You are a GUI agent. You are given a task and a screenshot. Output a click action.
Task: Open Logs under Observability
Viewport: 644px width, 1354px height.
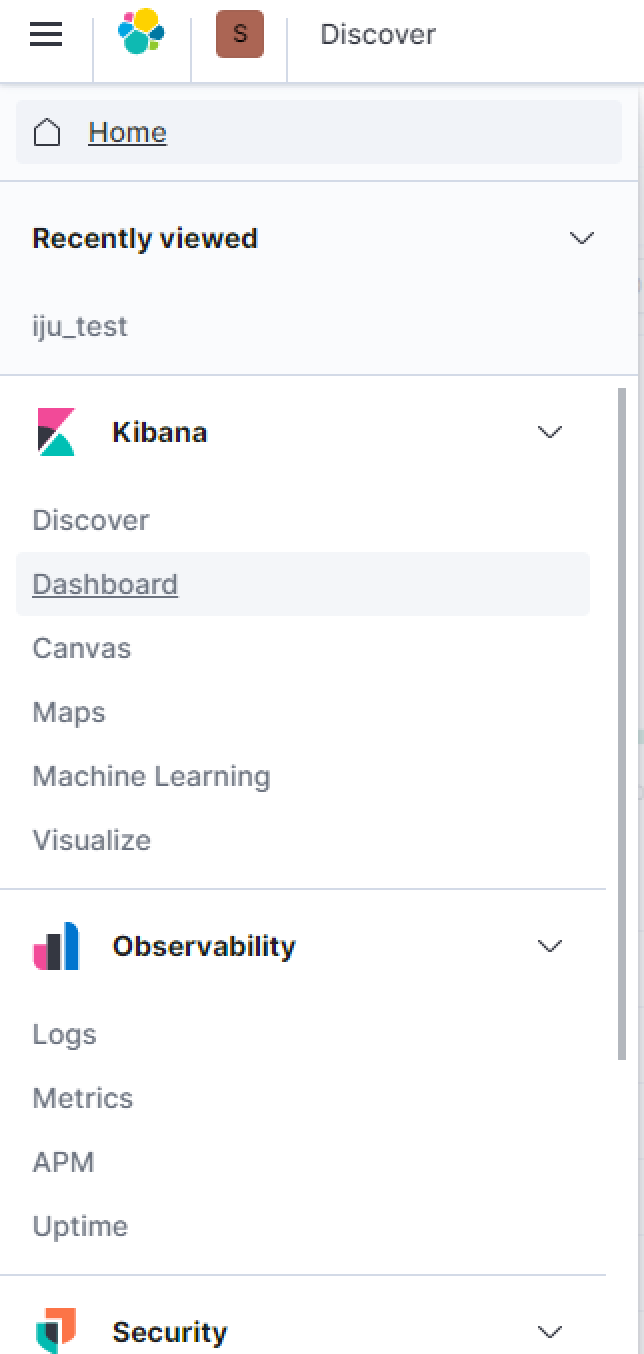coord(65,1034)
